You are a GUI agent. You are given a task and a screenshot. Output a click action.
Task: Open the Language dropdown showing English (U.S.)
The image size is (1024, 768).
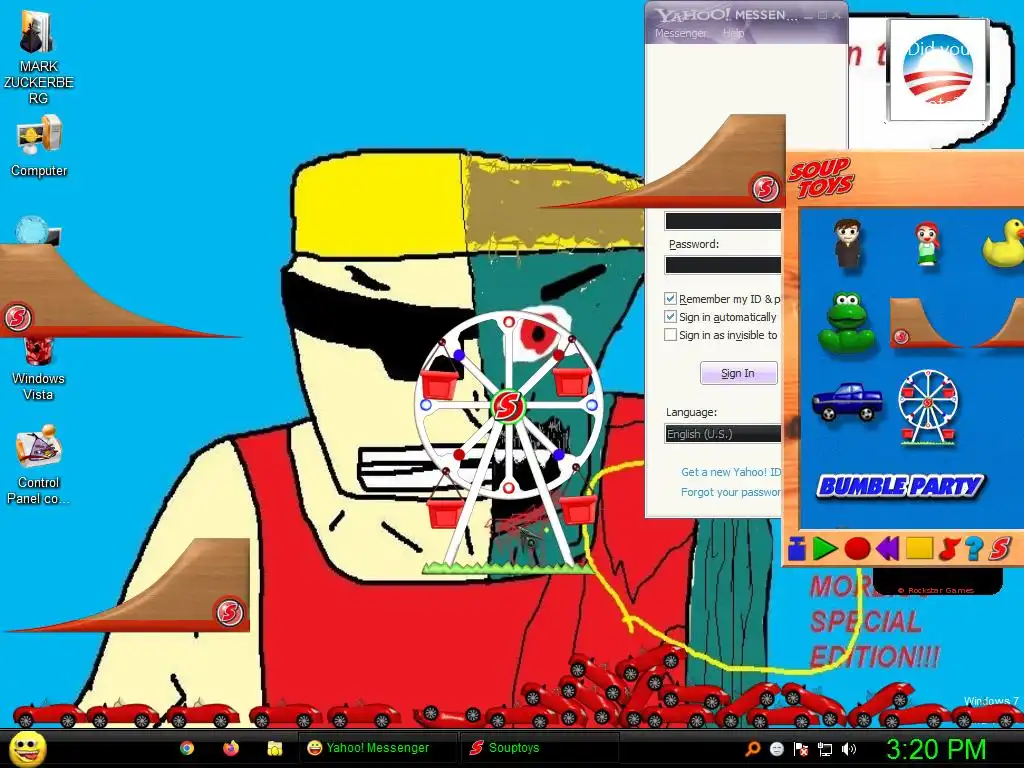723,434
